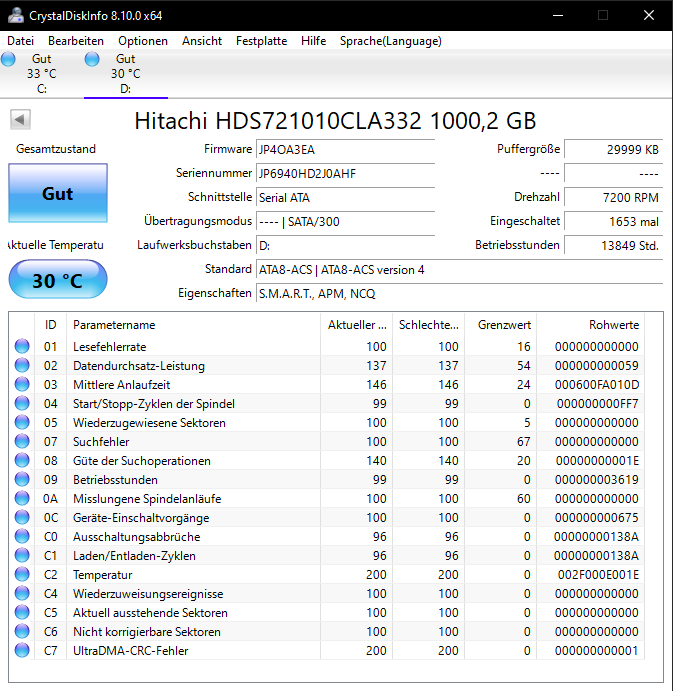Screen dimensions: 673x691
Task: Open the Bearbeiten menu
Action: (x=76, y=41)
